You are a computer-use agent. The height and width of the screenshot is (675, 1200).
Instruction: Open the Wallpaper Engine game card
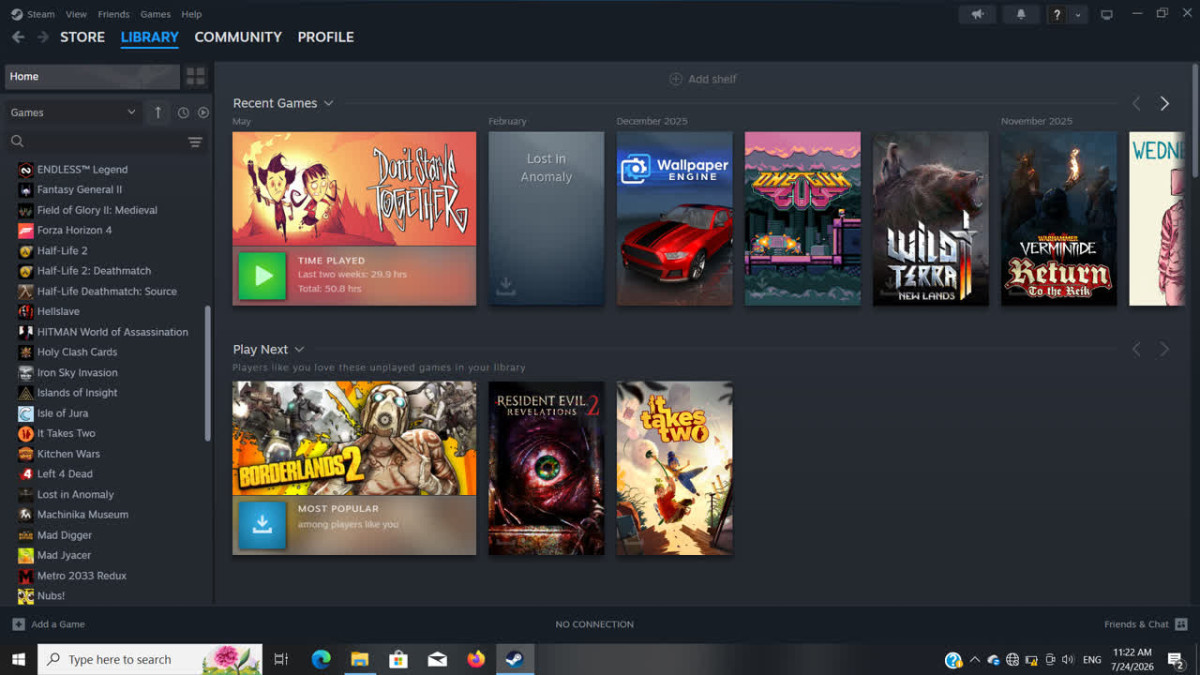pyautogui.click(x=674, y=218)
